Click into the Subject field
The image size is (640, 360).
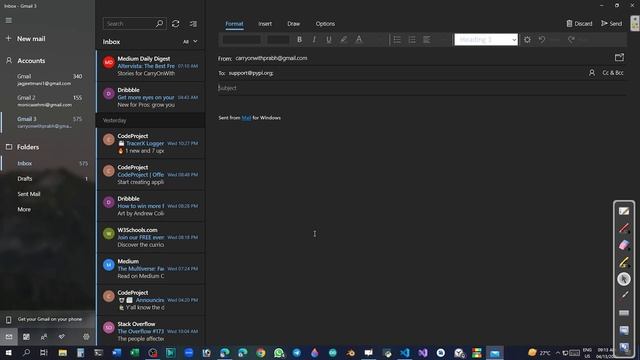[422, 88]
